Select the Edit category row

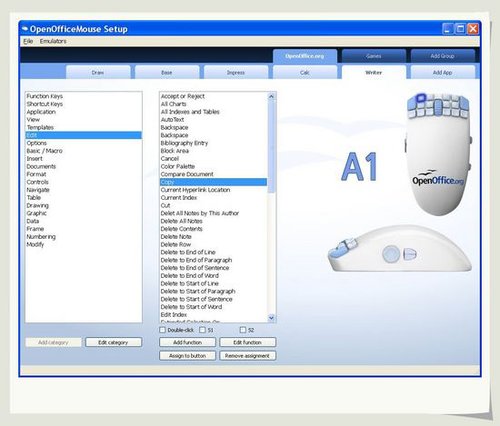tap(84, 135)
